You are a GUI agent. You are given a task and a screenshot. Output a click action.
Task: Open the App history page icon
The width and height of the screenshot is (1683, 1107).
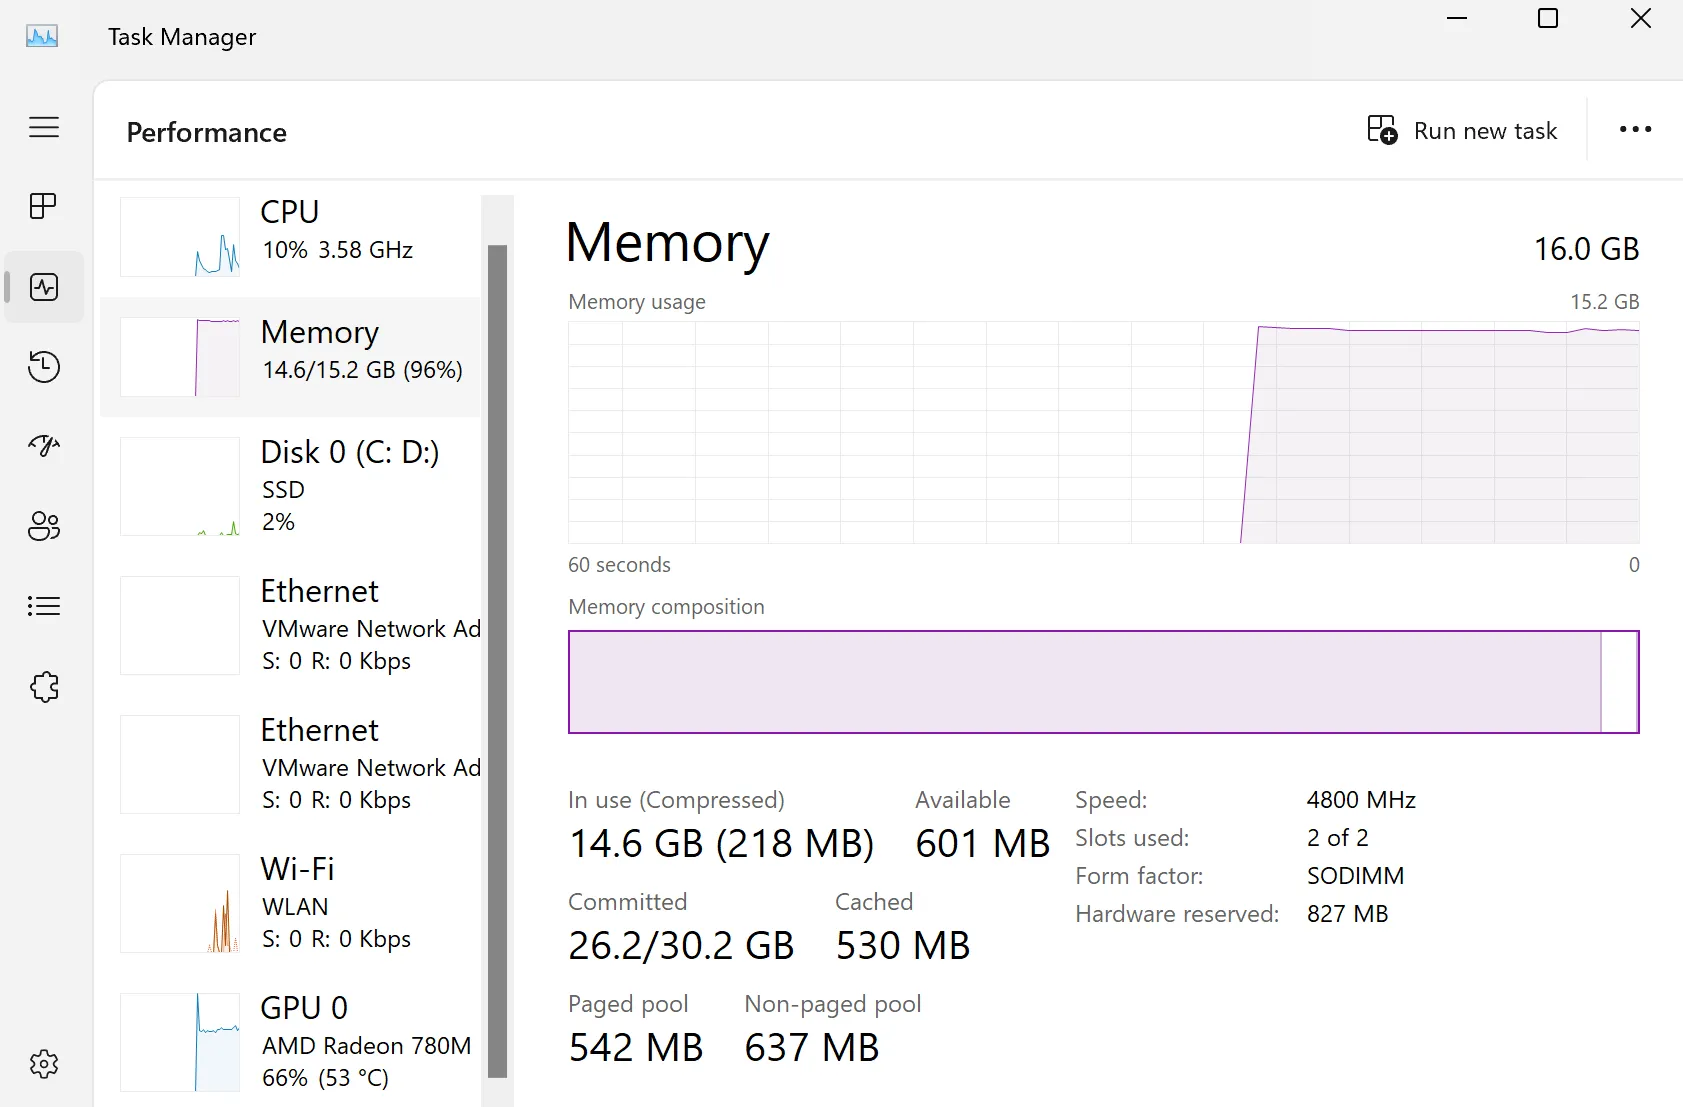[x=44, y=367]
